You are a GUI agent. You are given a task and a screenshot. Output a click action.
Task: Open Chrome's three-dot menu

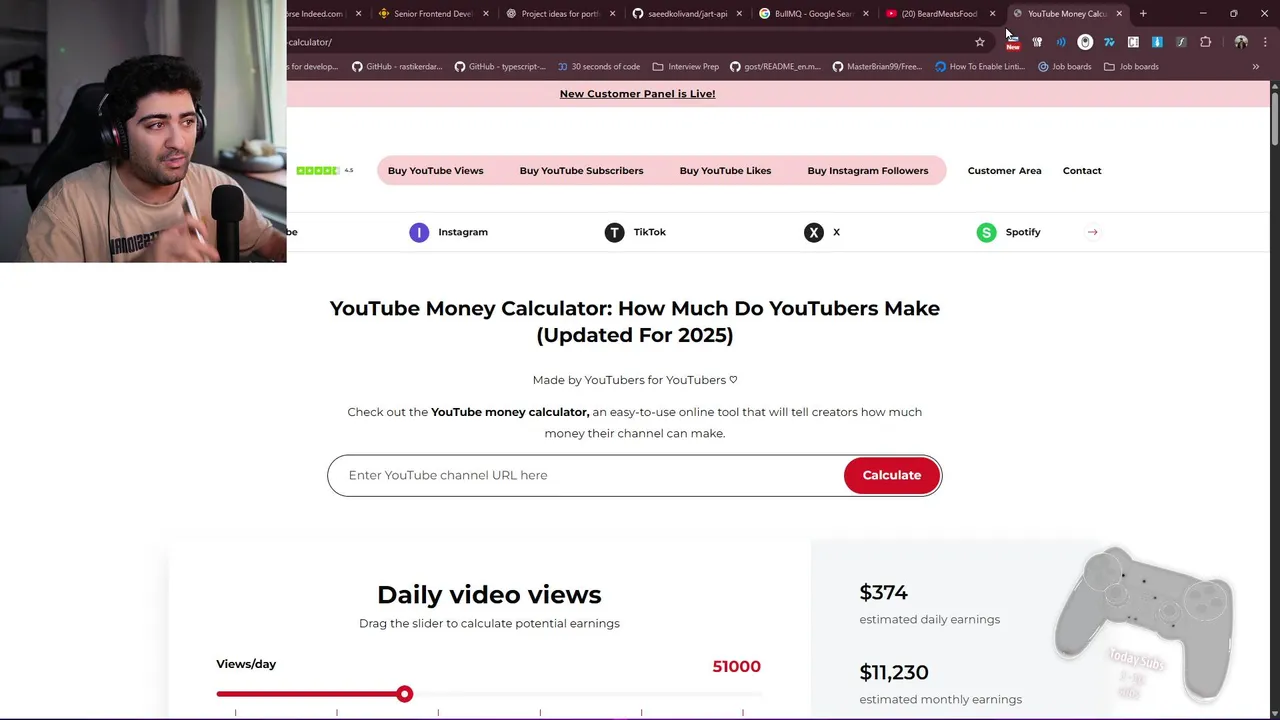[x=1265, y=42]
